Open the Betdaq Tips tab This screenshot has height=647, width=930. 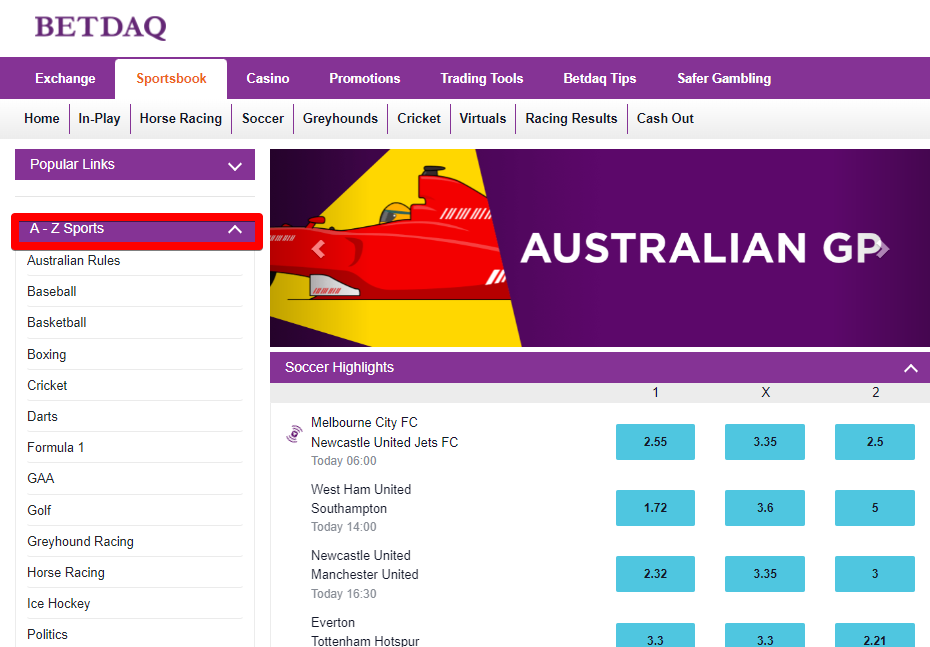pyautogui.click(x=600, y=78)
